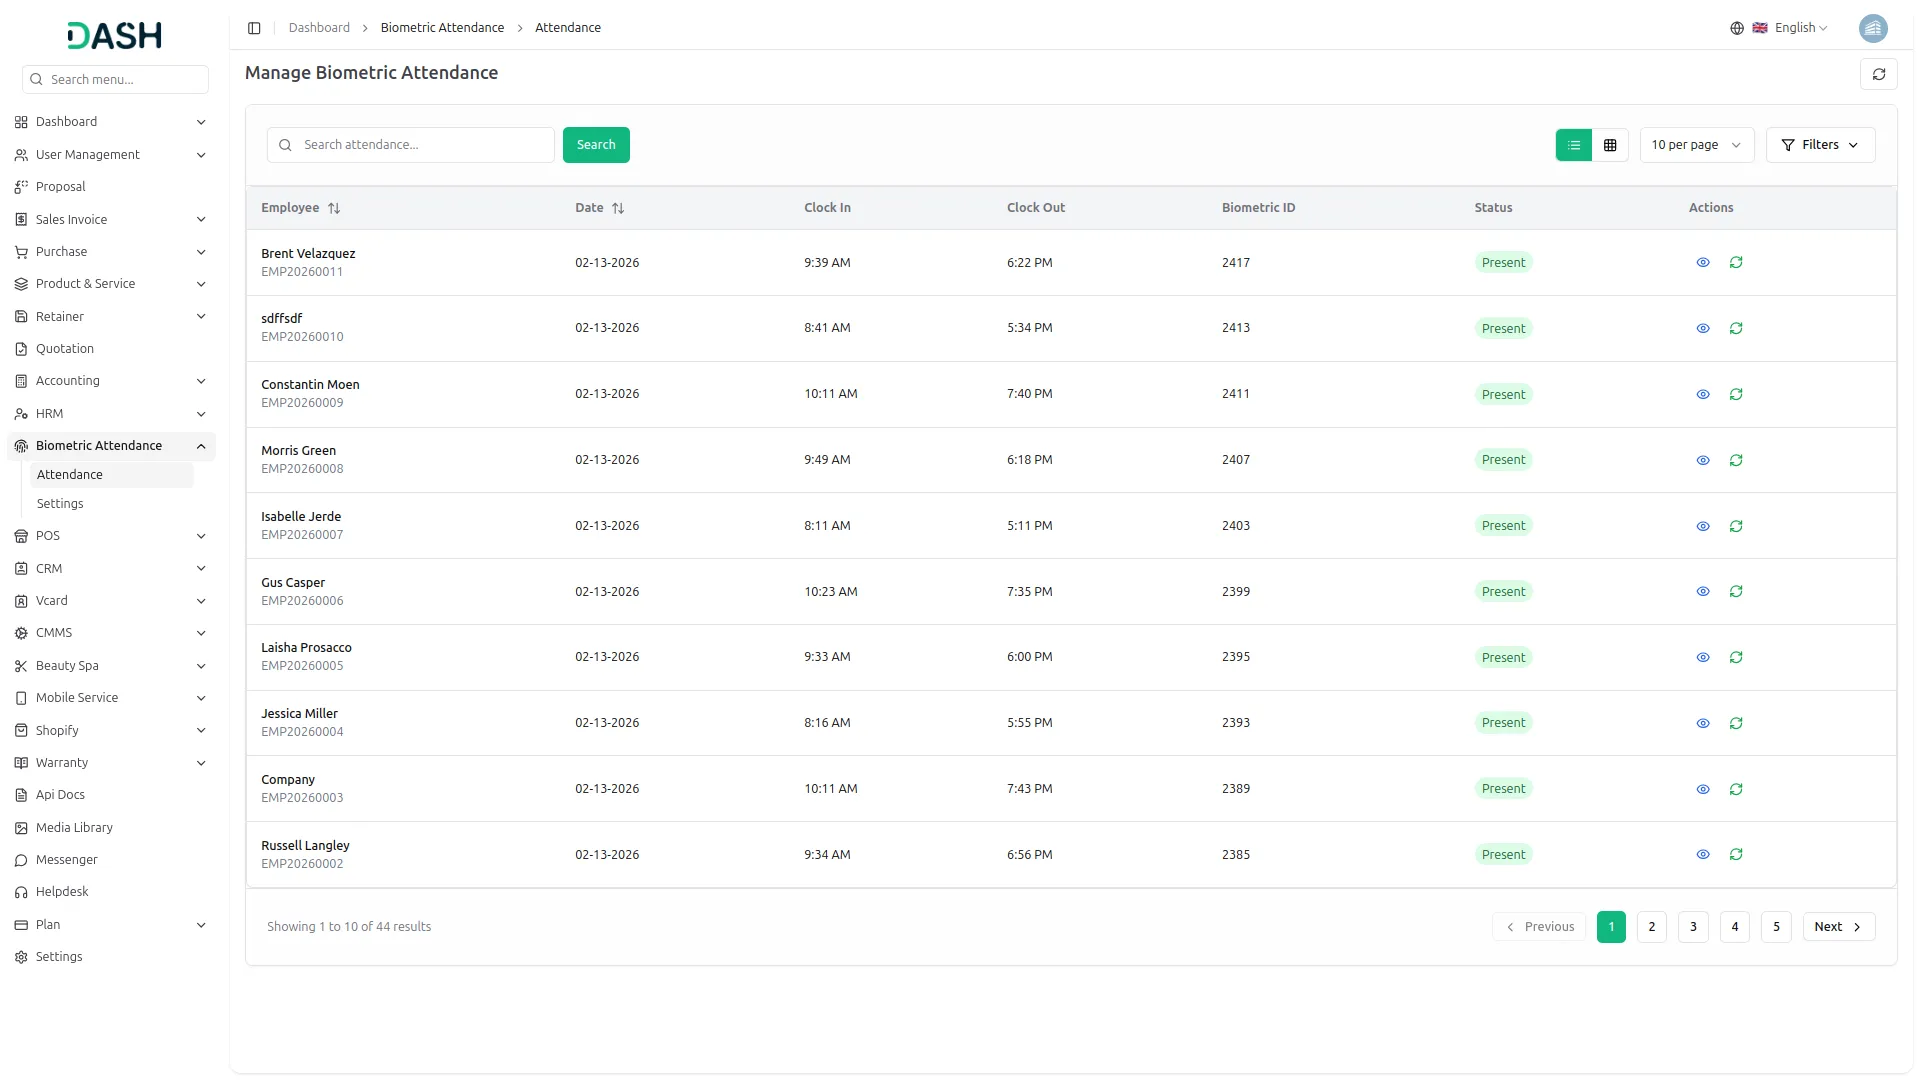Open Helpdesk in sidebar
Screen dimensions: 1920x1080
pos(110,892)
